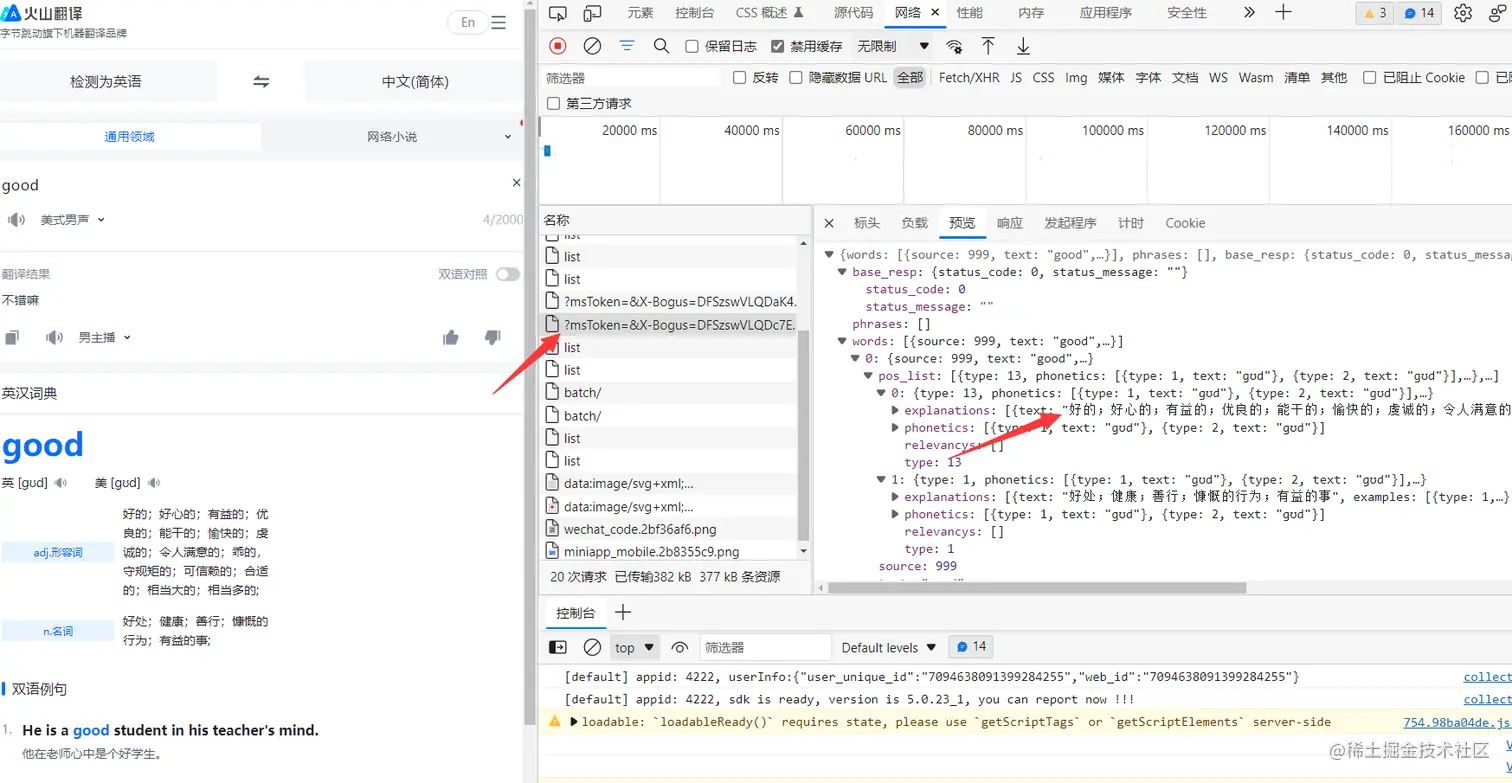Expand the first explanations node
Screen dimensions: 1512x783
896,410
